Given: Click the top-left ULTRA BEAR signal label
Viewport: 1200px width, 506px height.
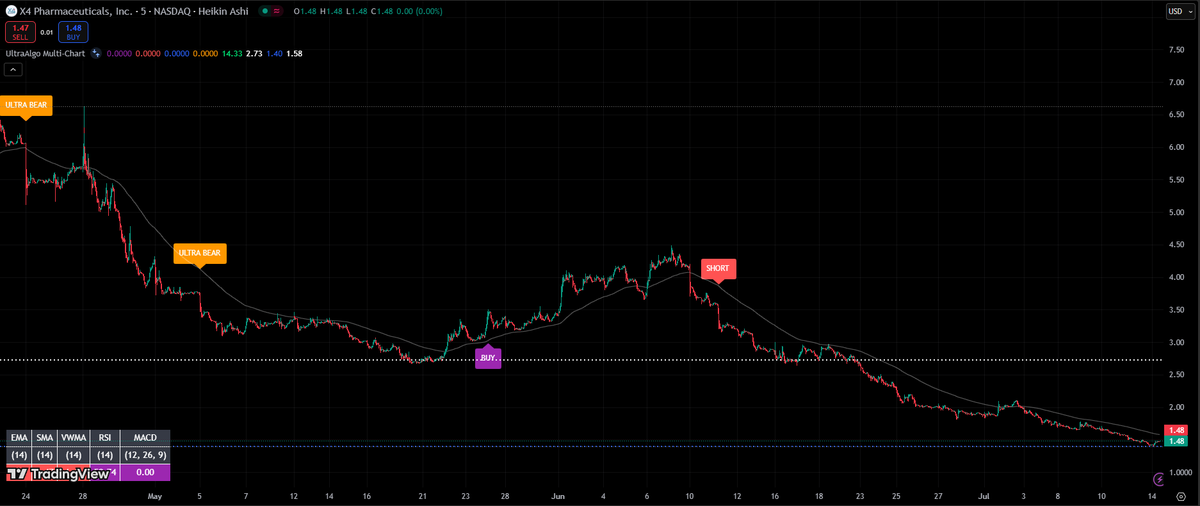Looking at the screenshot, I should pyautogui.click(x=25, y=104).
